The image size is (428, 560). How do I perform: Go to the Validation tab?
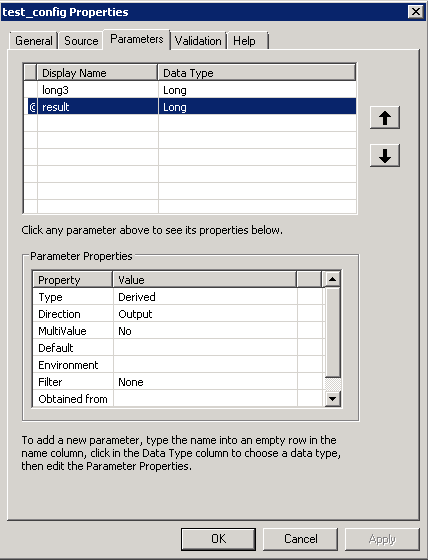click(198, 41)
